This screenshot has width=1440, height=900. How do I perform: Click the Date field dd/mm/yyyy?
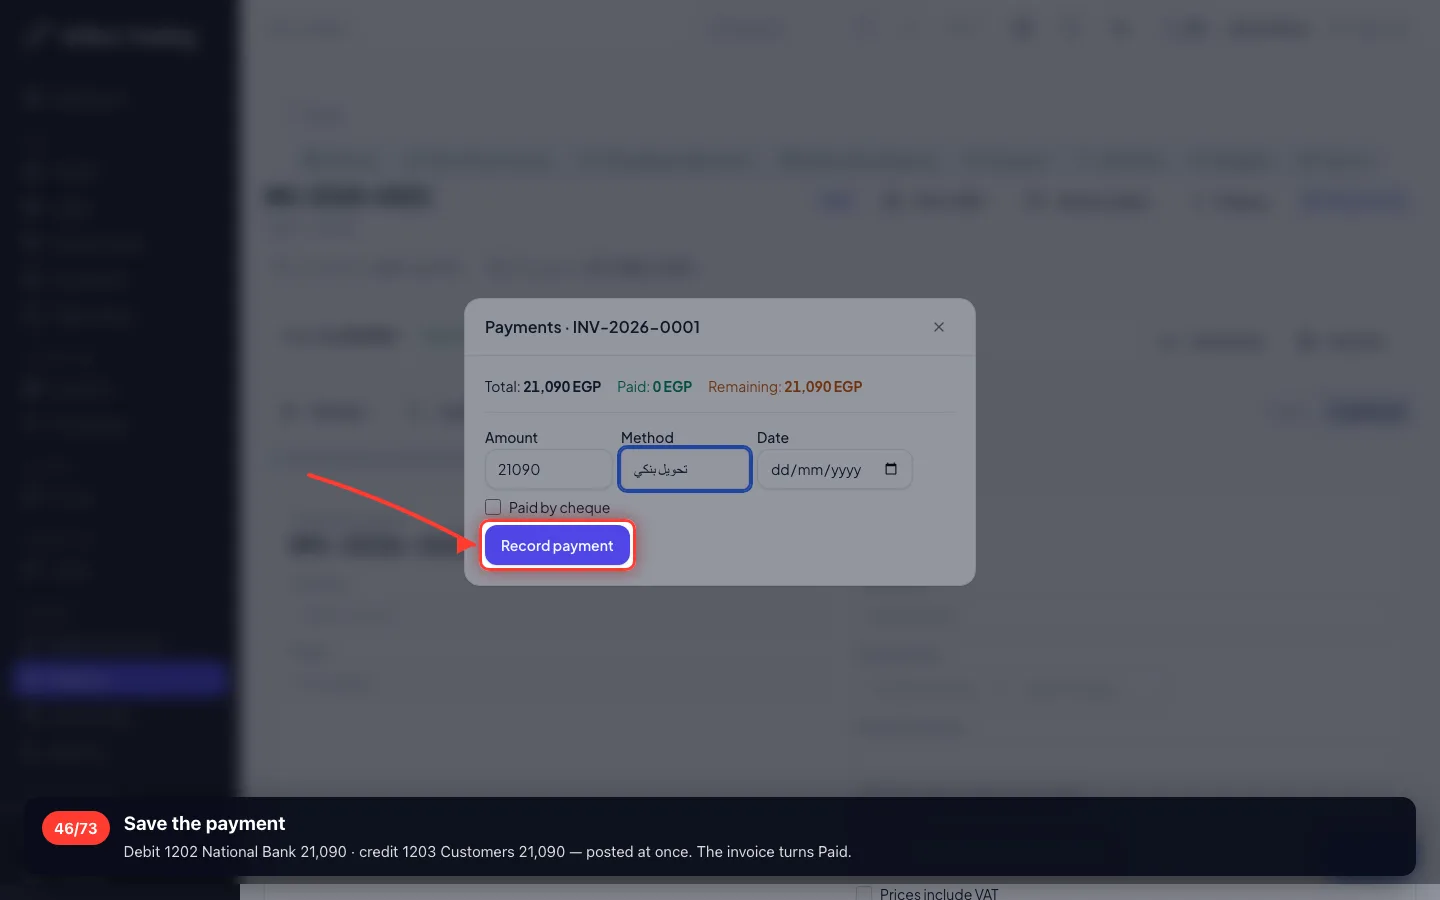pyautogui.click(x=834, y=469)
